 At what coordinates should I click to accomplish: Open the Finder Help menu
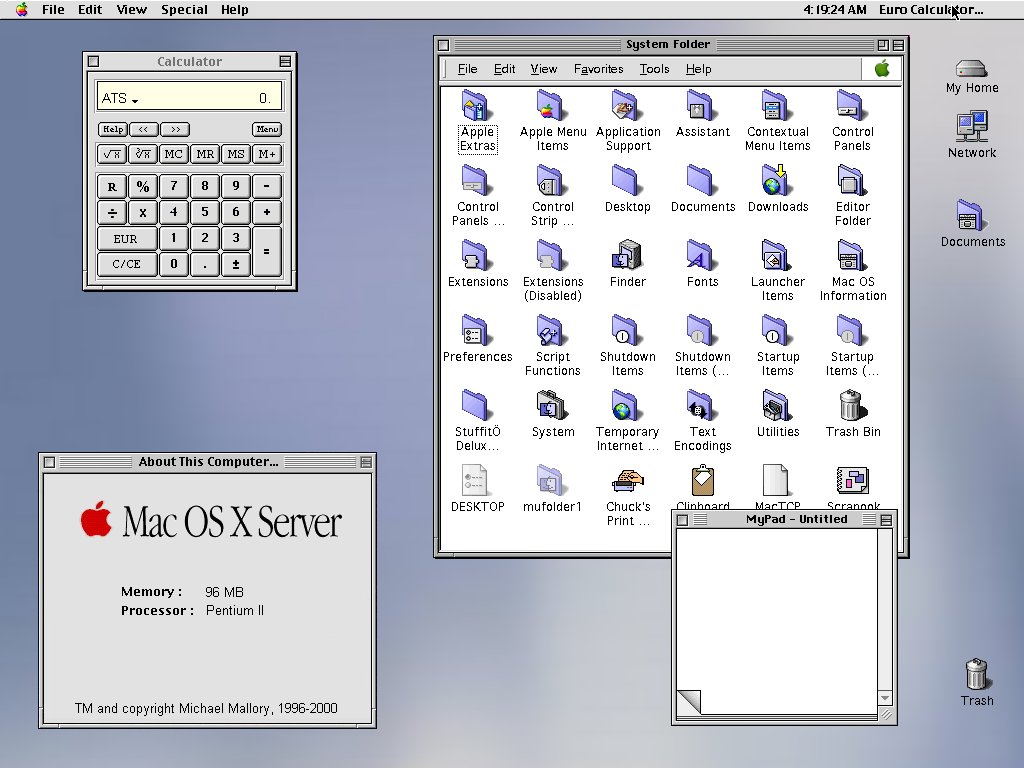coord(234,10)
